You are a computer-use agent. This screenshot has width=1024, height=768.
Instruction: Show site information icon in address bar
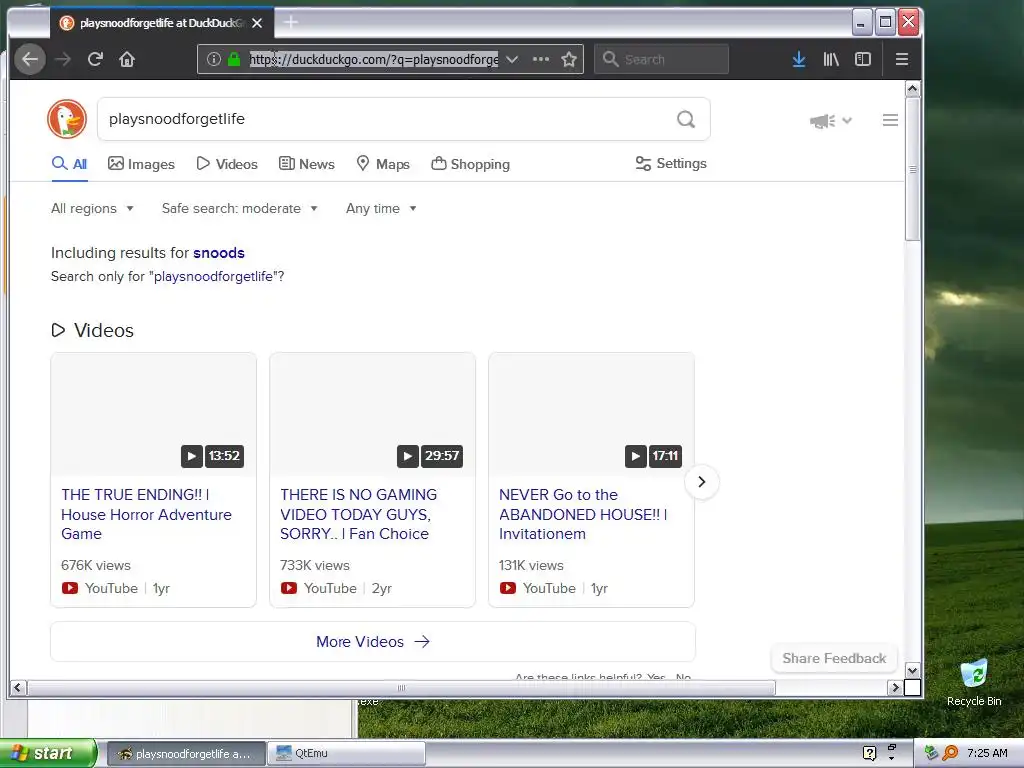click(x=214, y=59)
